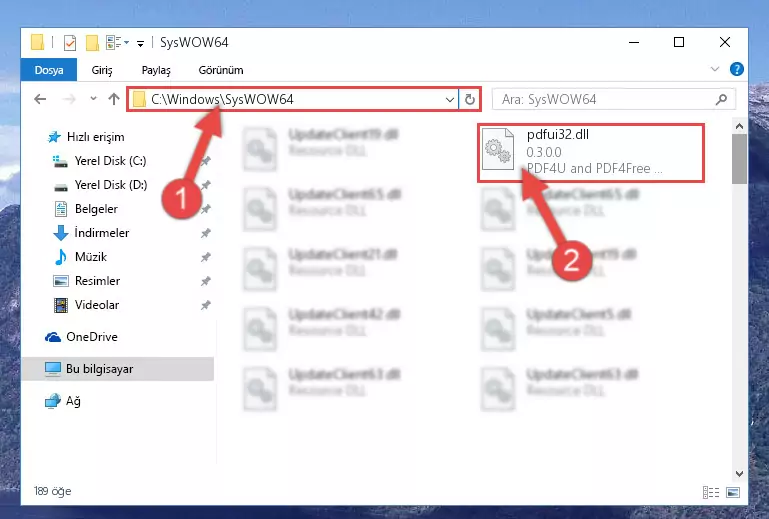This screenshot has height=519, width=769.
Task: Open Videolar folder in sidebar
Action: pyautogui.click(x=97, y=305)
